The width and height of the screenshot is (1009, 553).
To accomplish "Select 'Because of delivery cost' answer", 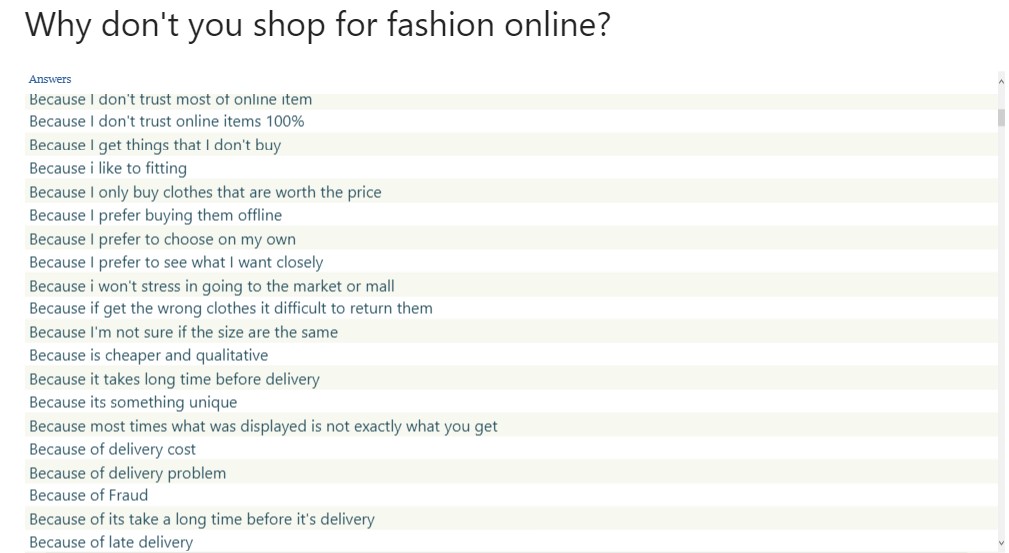I will point(112,449).
